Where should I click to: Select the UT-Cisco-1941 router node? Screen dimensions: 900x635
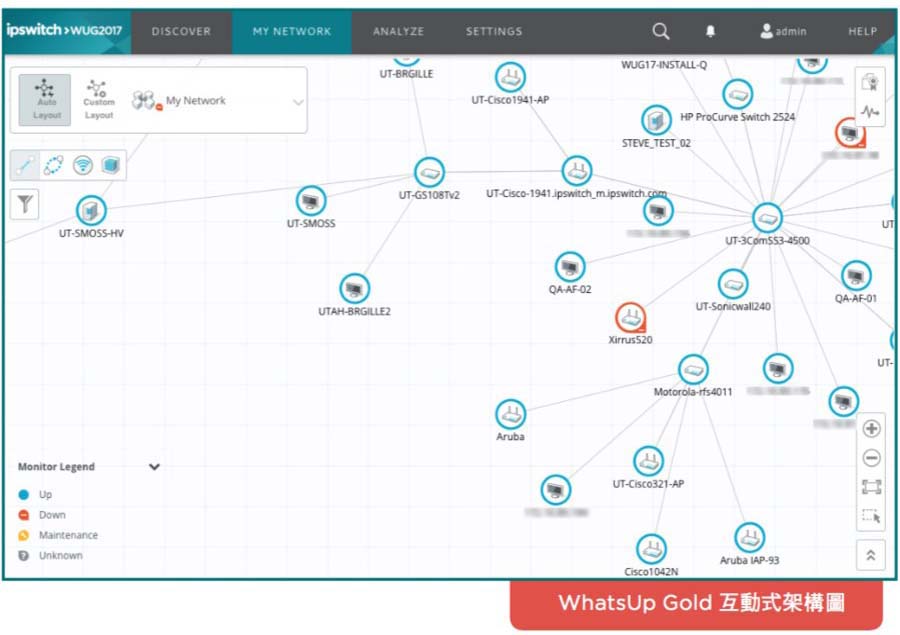pos(577,171)
